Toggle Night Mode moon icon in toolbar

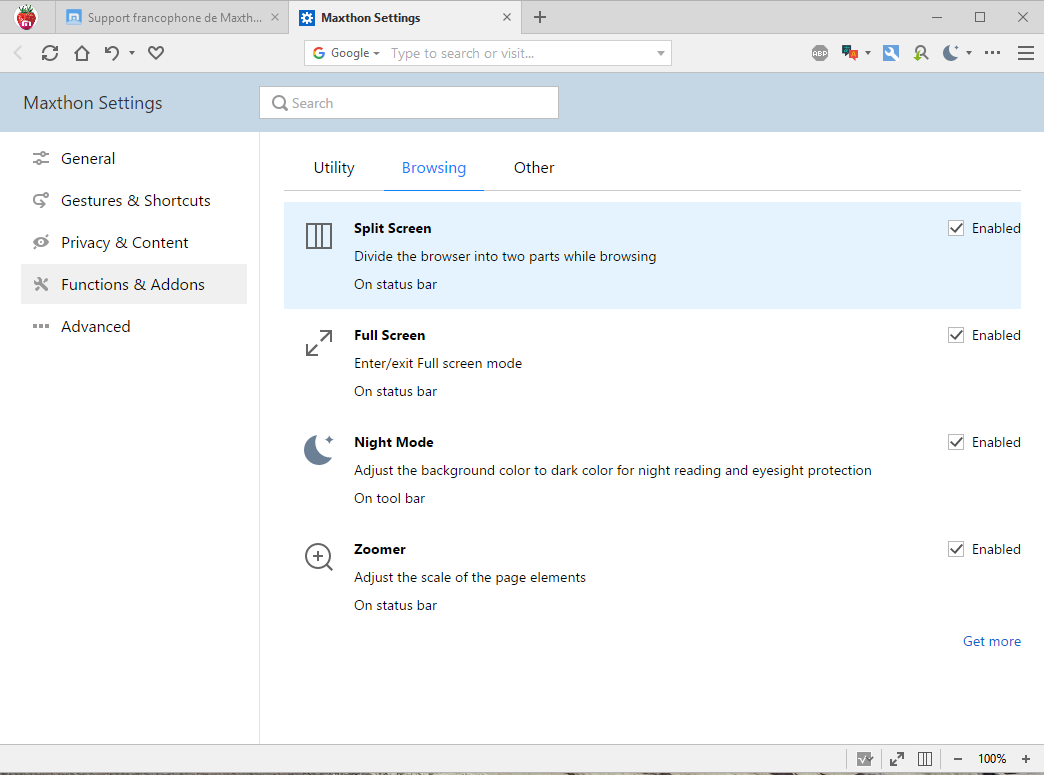951,53
